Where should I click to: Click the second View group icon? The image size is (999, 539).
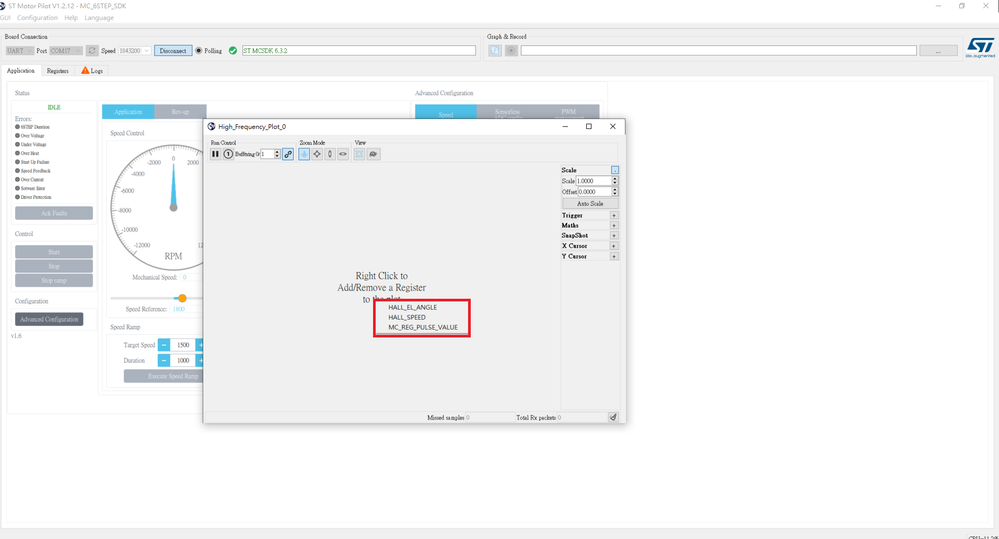pos(373,154)
